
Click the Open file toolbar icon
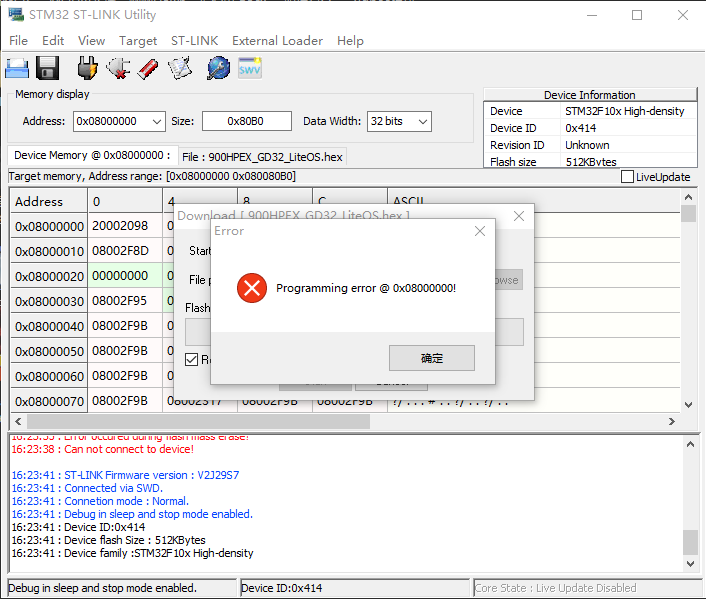(17, 68)
